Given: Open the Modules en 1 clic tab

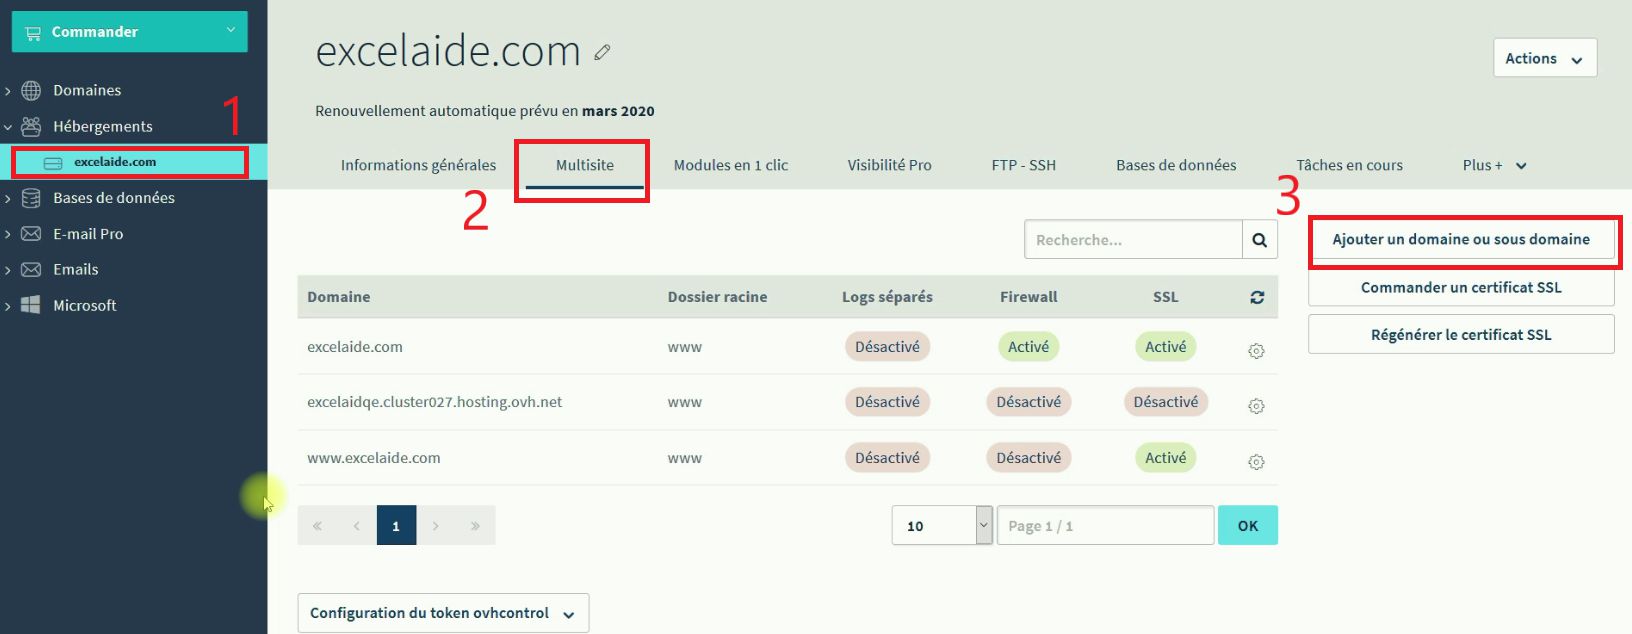Looking at the screenshot, I should [731, 165].
